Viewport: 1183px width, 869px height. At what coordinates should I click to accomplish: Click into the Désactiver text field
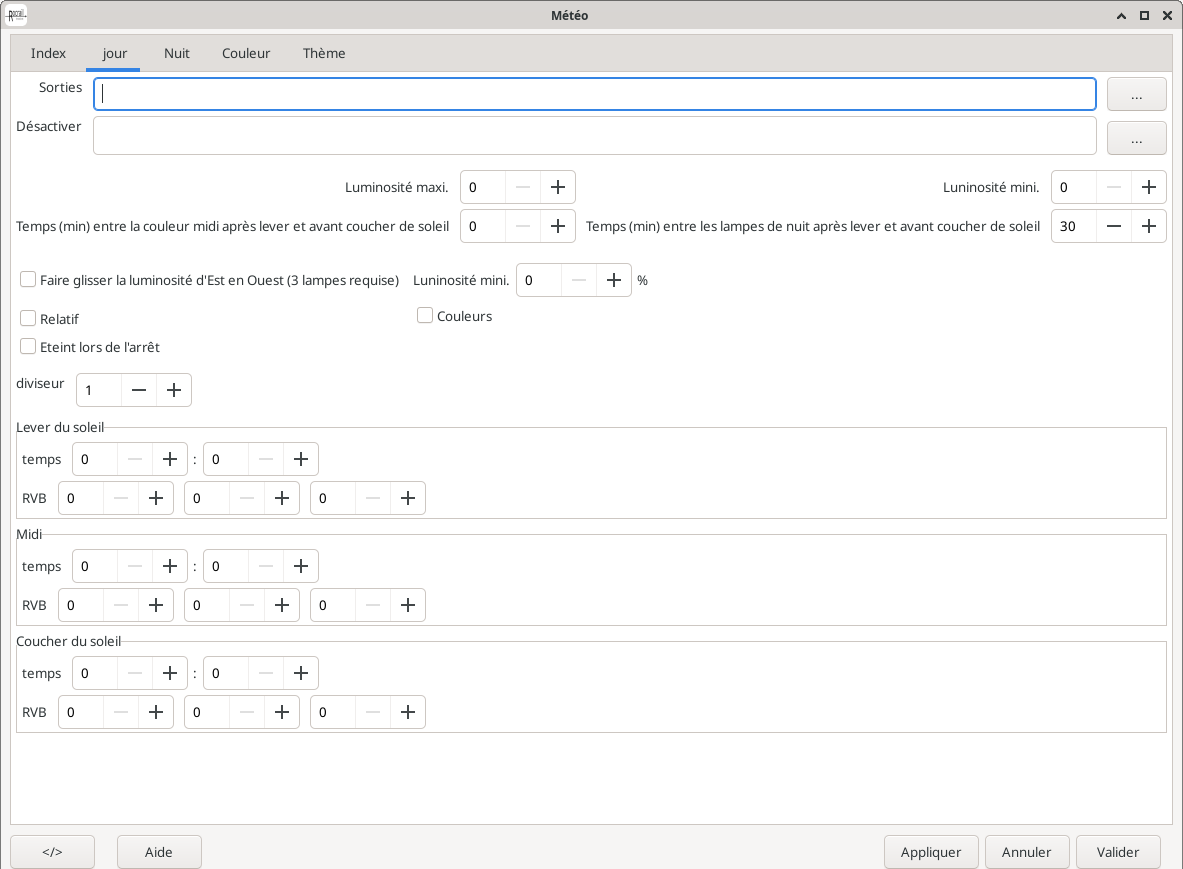(594, 136)
